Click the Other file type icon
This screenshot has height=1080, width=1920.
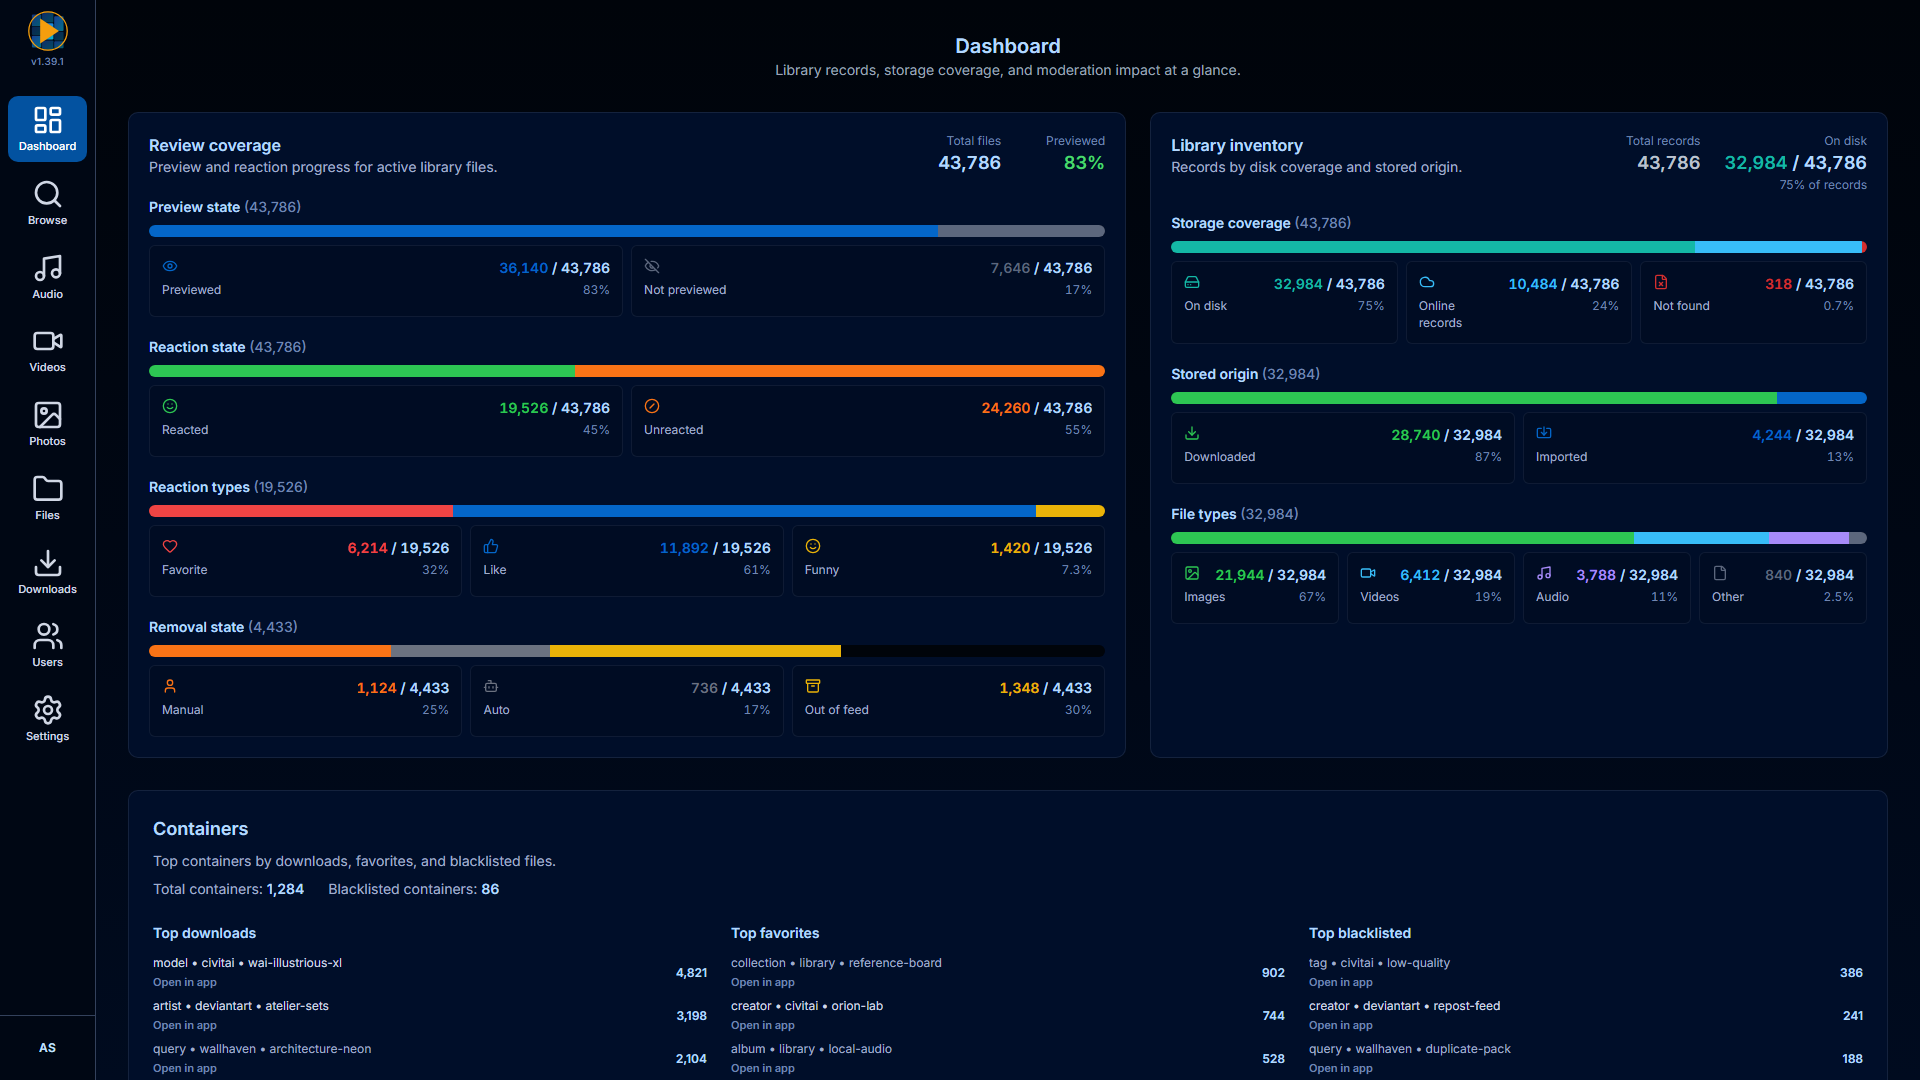1720,573
